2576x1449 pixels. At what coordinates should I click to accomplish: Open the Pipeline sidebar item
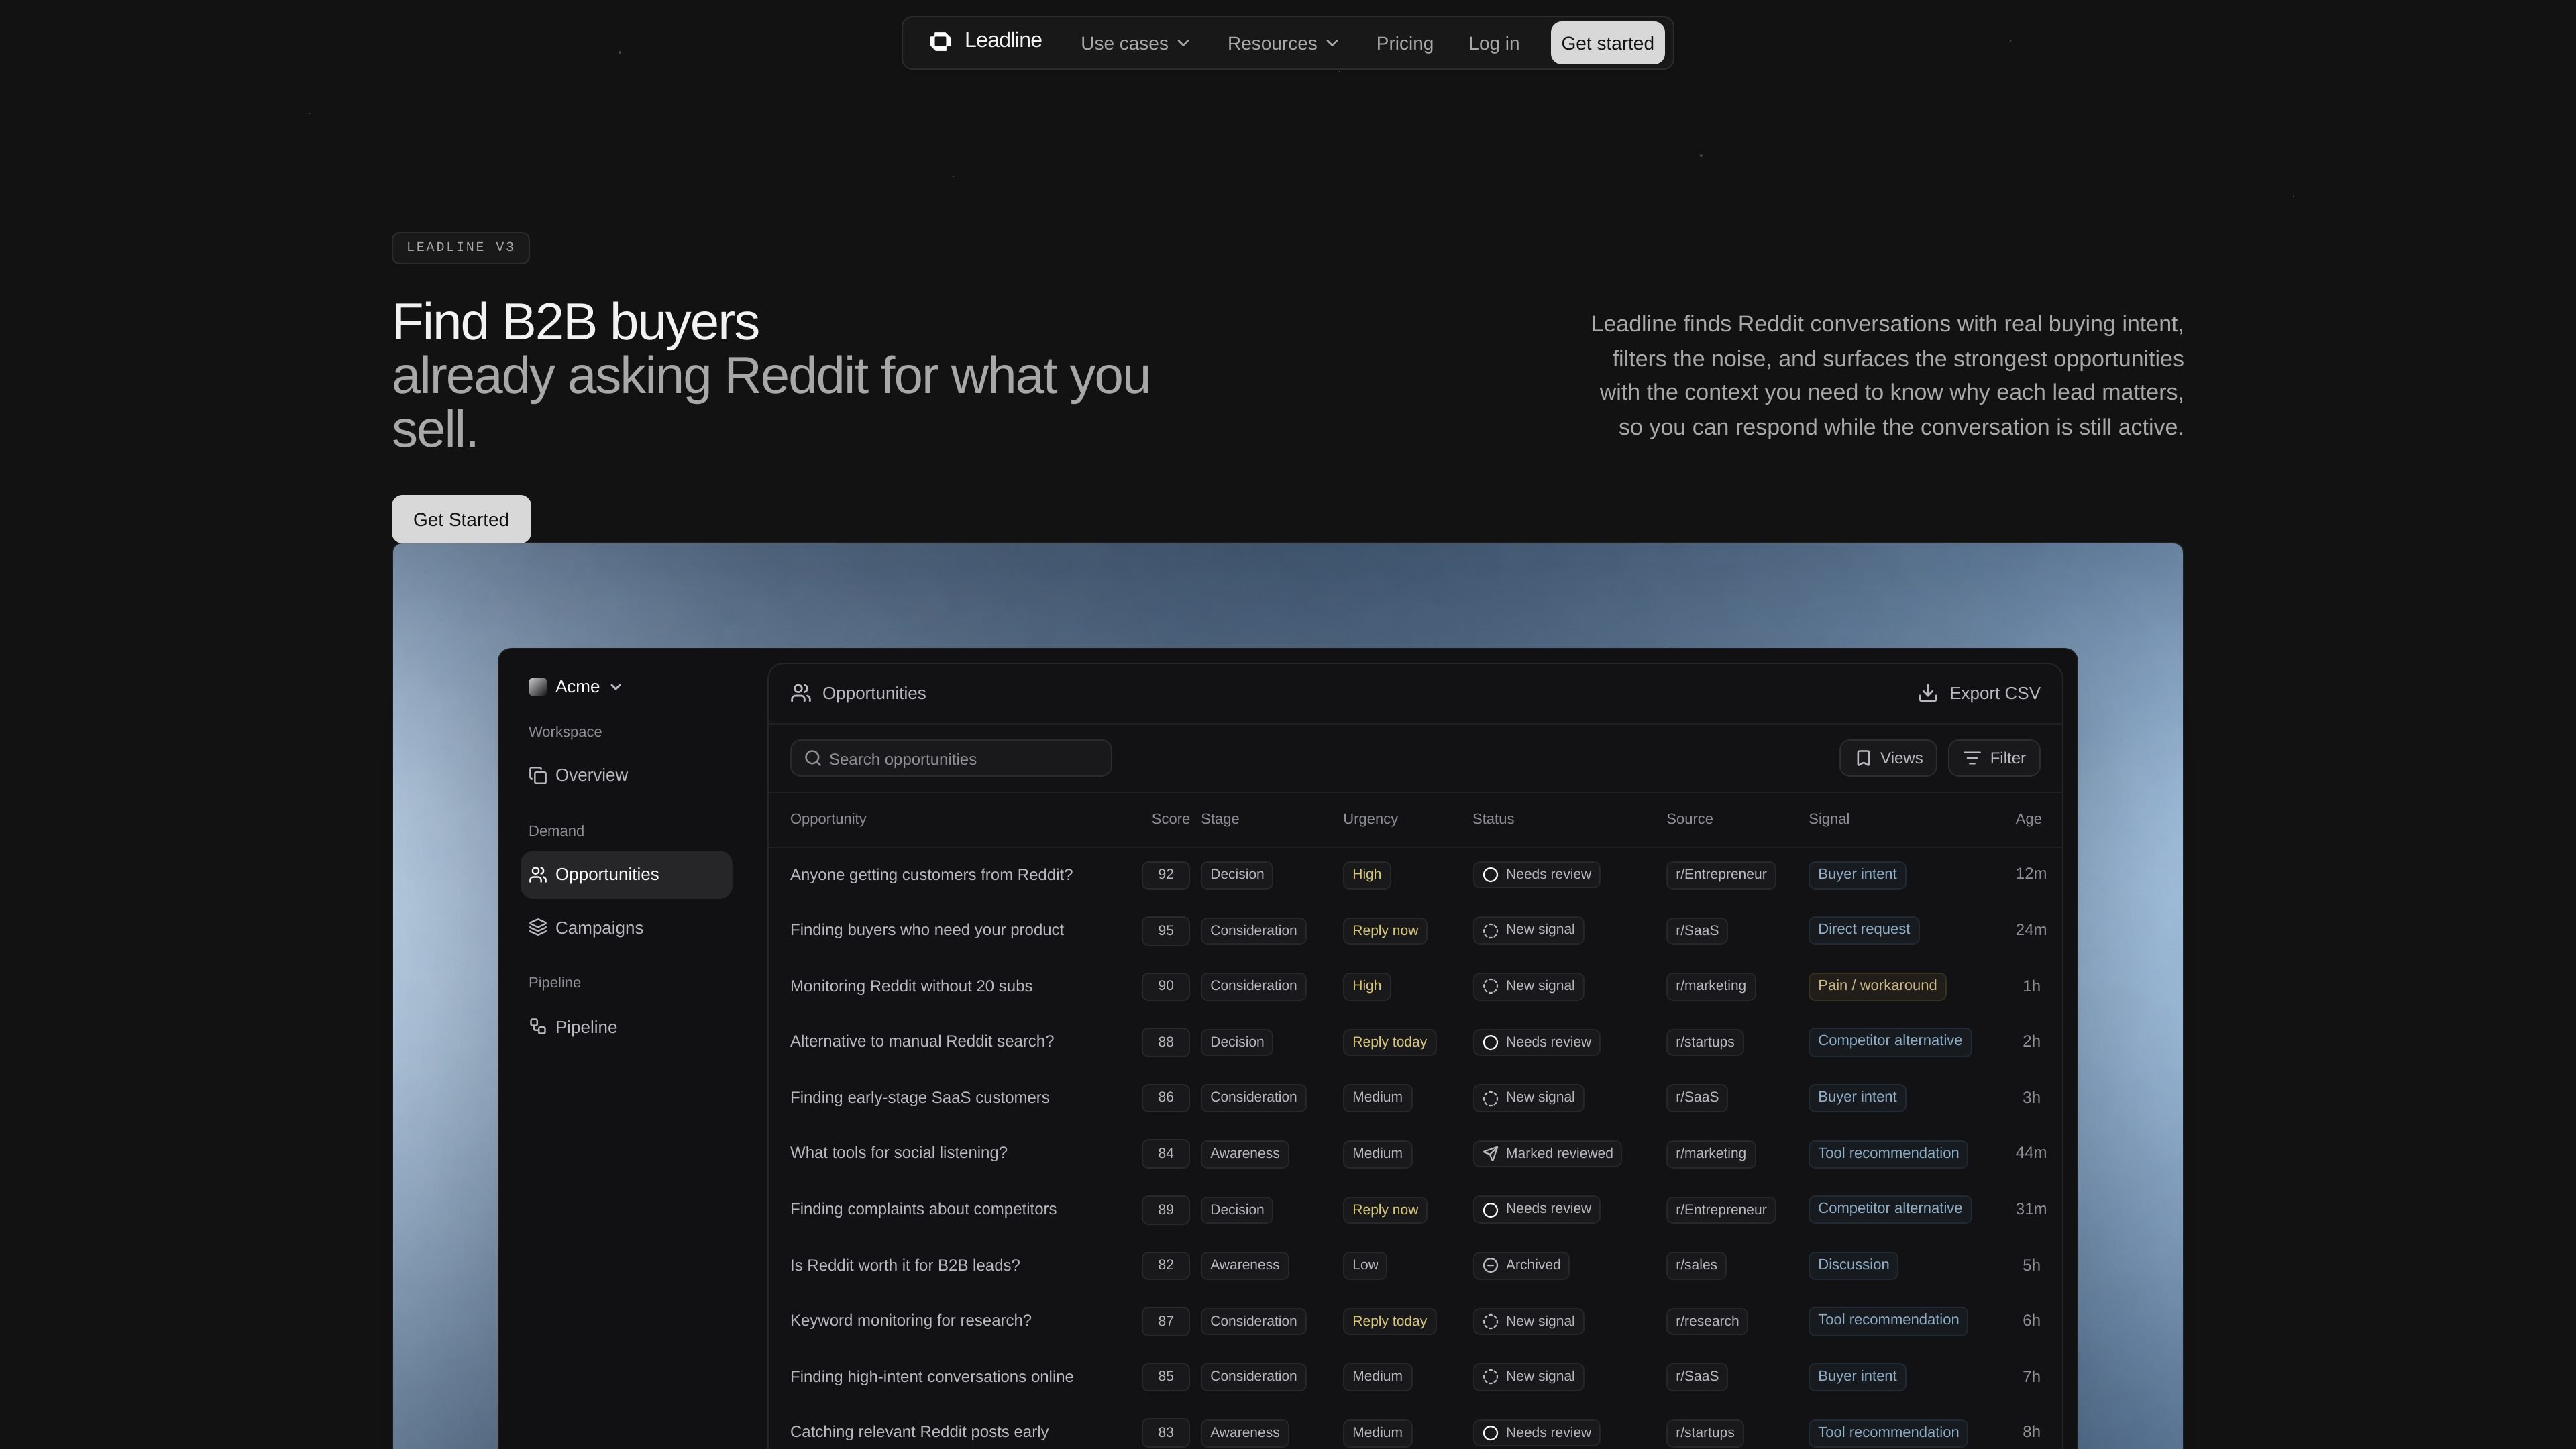(x=626, y=1027)
